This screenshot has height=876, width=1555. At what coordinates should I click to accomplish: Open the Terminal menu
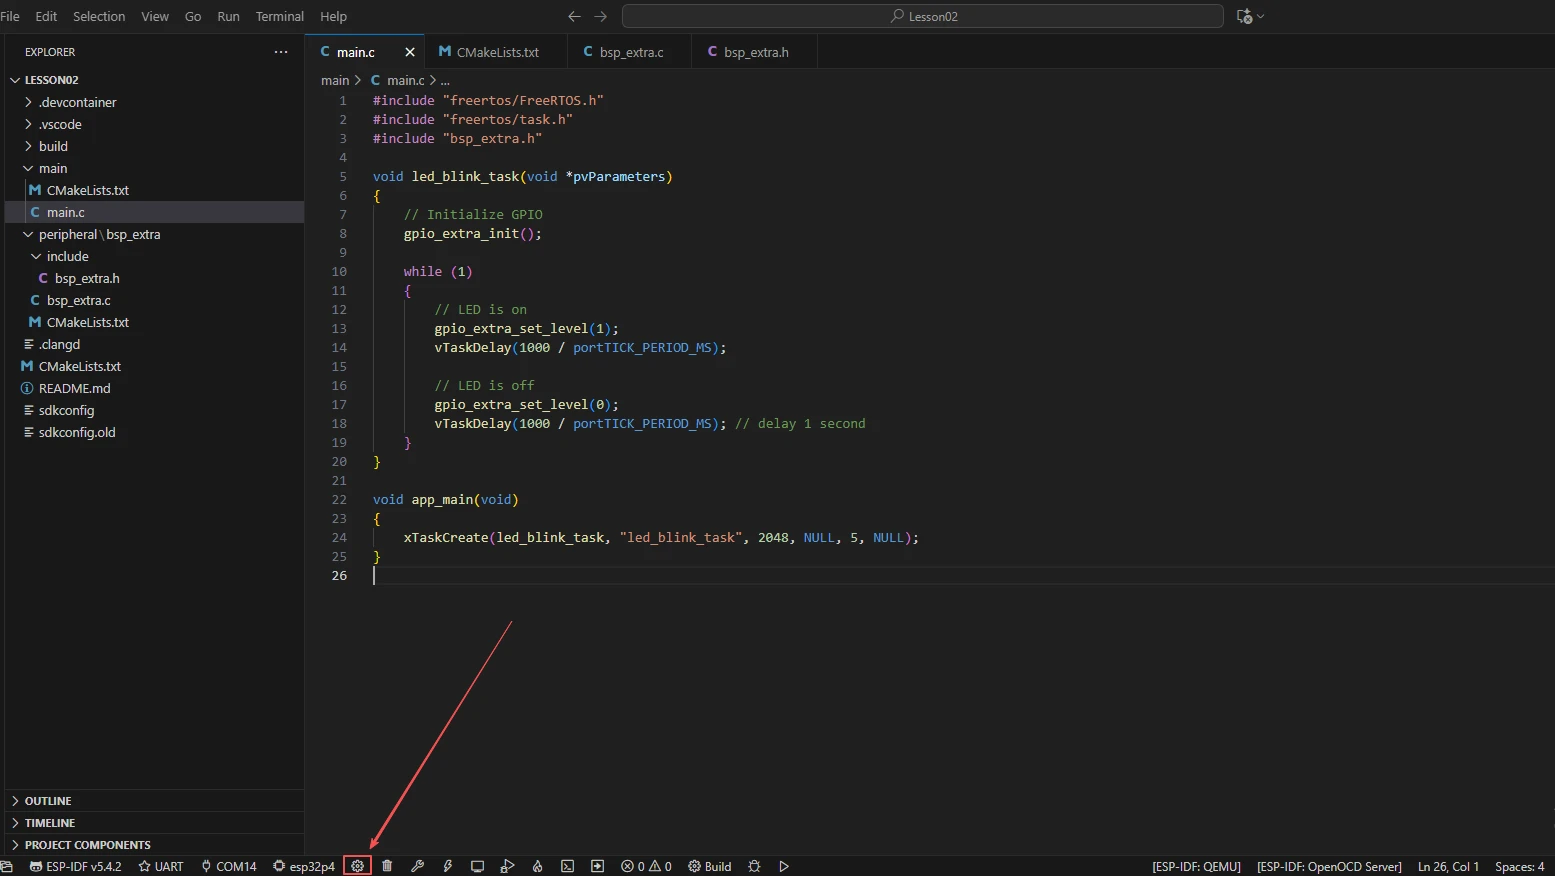click(279, 17)
